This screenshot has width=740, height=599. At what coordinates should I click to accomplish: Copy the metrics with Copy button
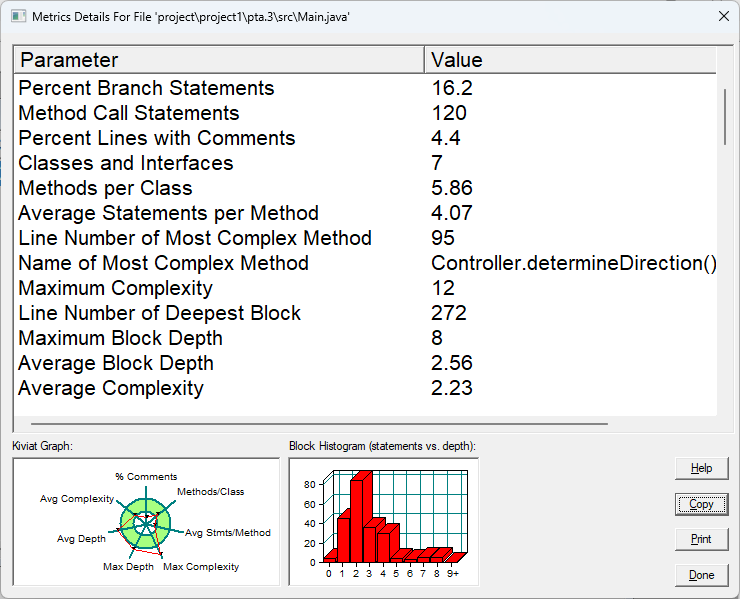coord(701,504)
